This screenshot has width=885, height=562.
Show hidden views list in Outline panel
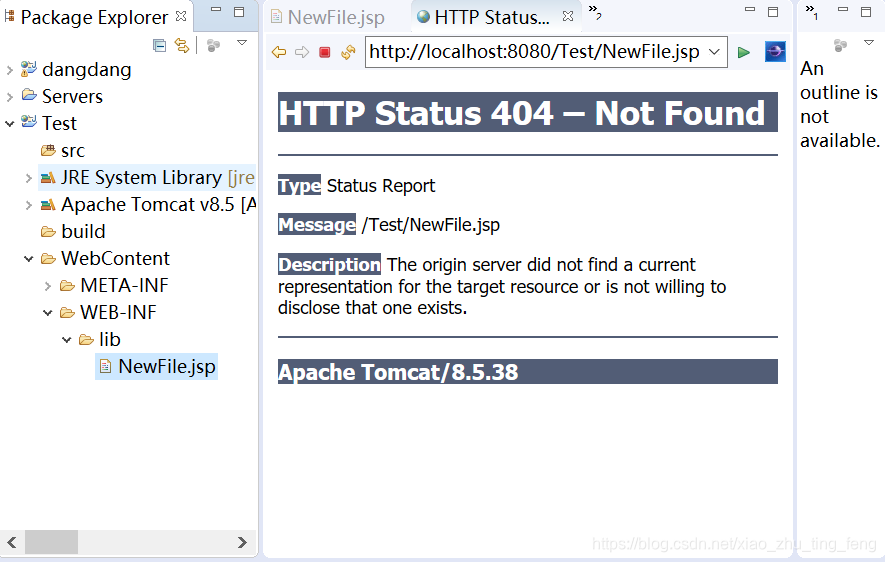(811, 12)
